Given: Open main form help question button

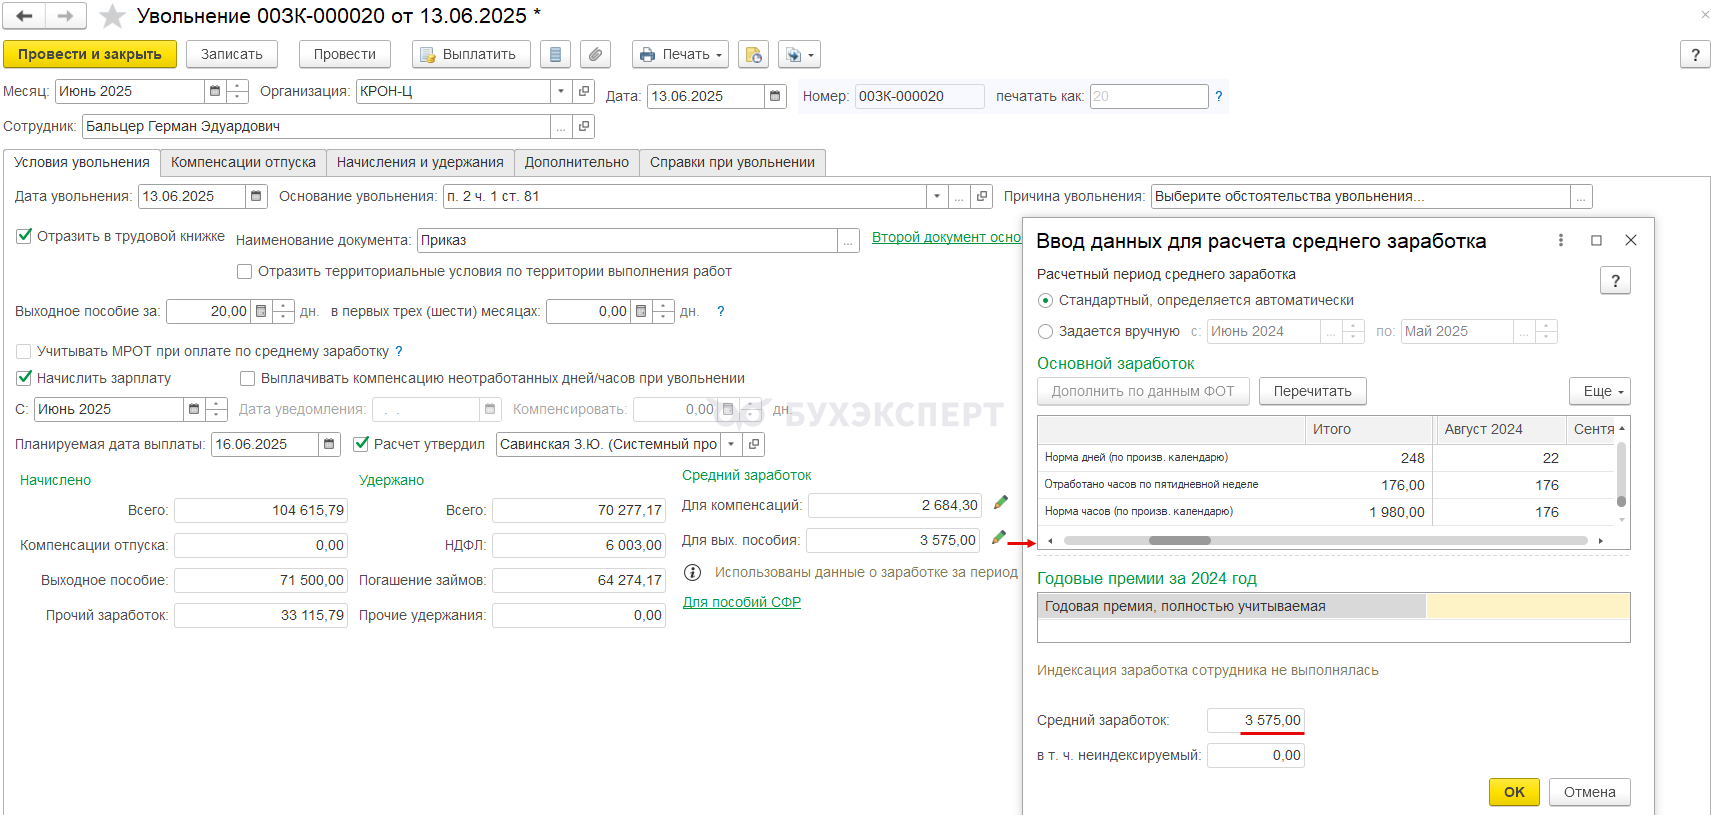Looking at the screenshot, I should pyautogui.click(x=1695, y=54).
